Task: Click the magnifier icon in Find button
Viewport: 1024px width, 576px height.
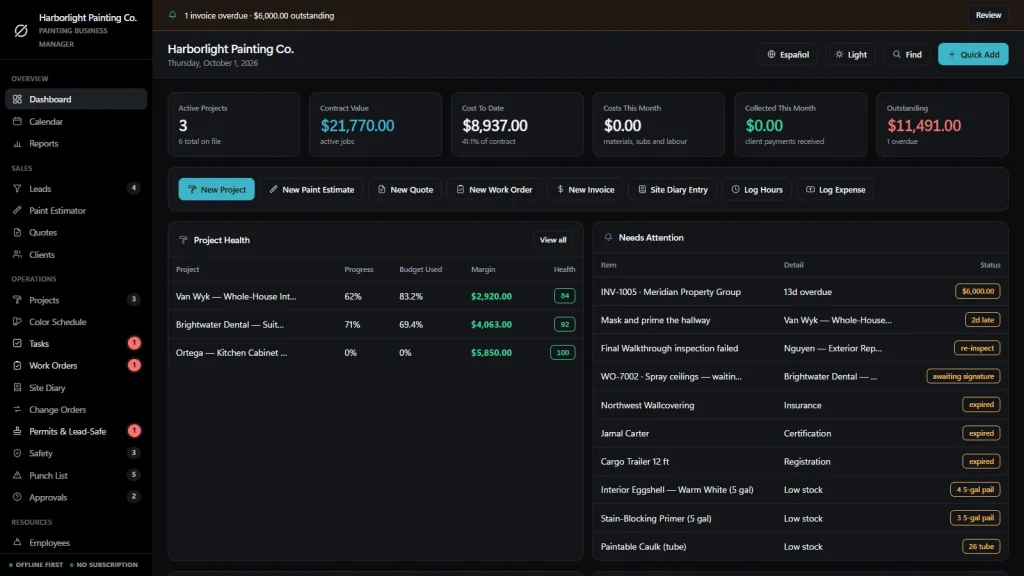Action: click(897, 54)
